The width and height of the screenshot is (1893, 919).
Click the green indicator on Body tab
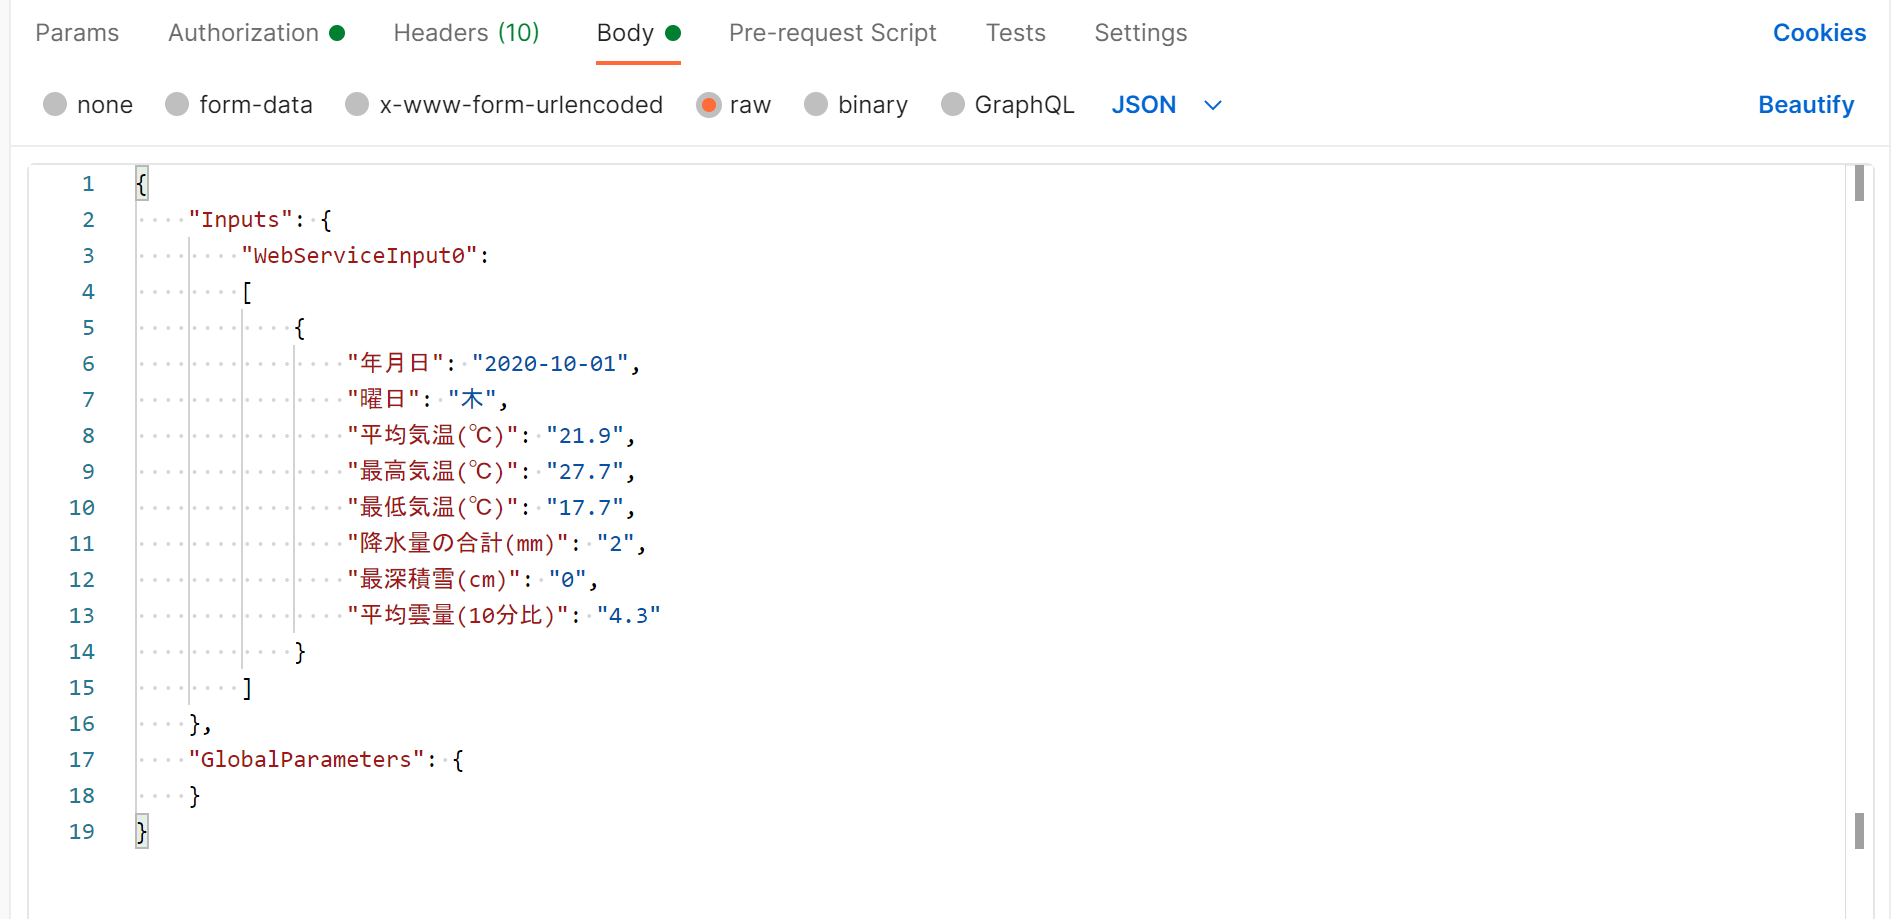(x=673, y=33)
